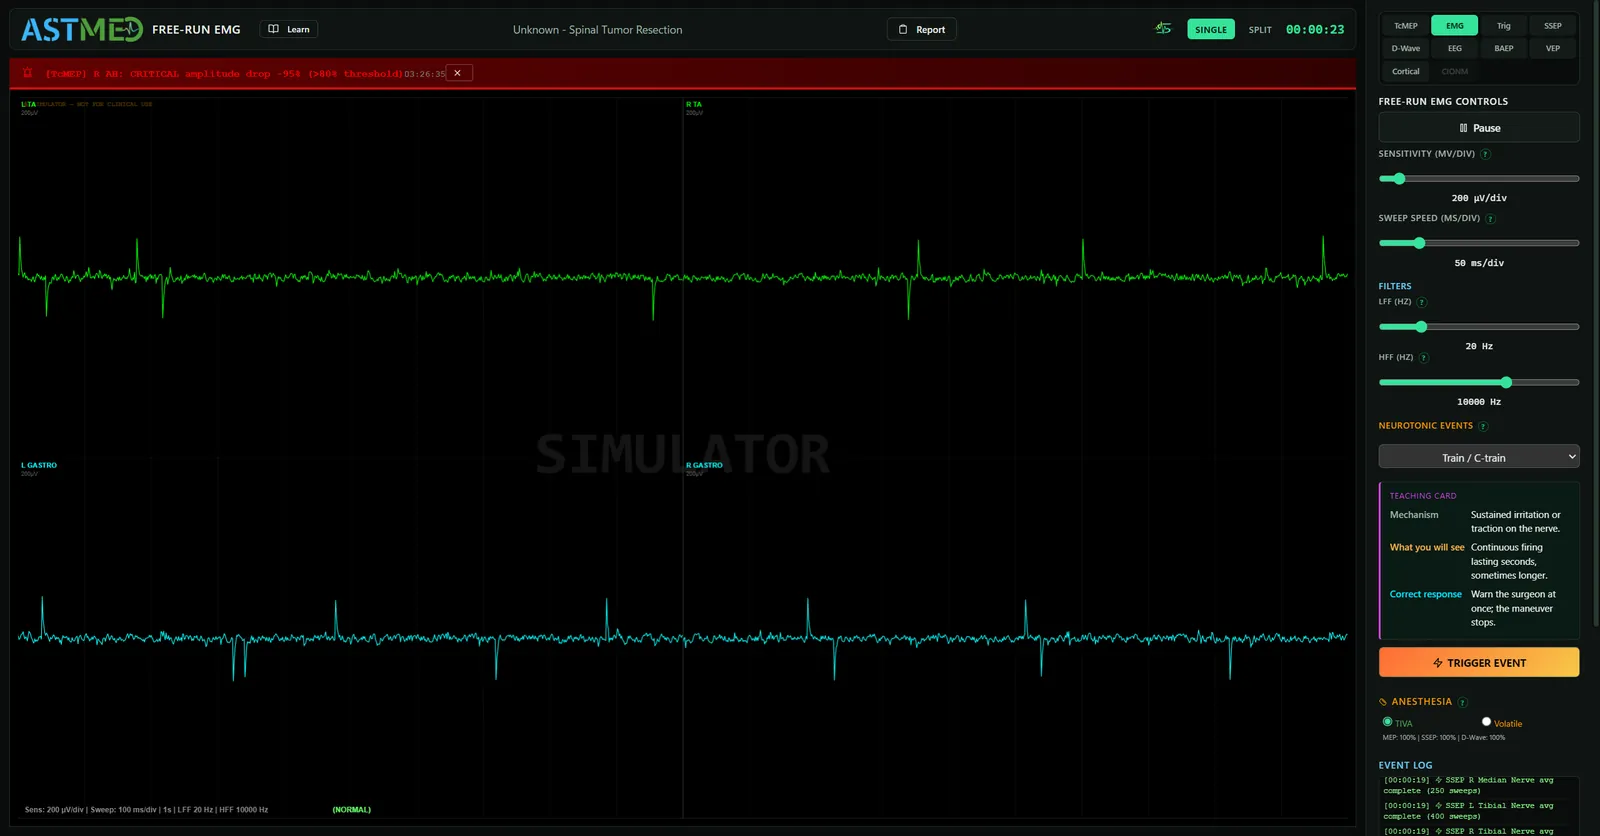The height and width of the screenshot is (836, 1600).
Task: Click the (NORMAL) status indicator
Action: pos(352,810)
